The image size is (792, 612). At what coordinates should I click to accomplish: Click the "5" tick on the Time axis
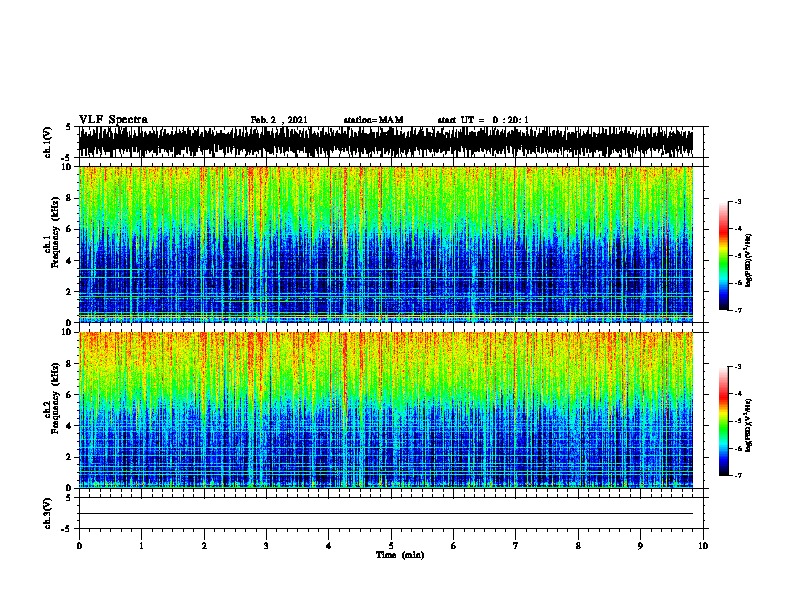391,546
